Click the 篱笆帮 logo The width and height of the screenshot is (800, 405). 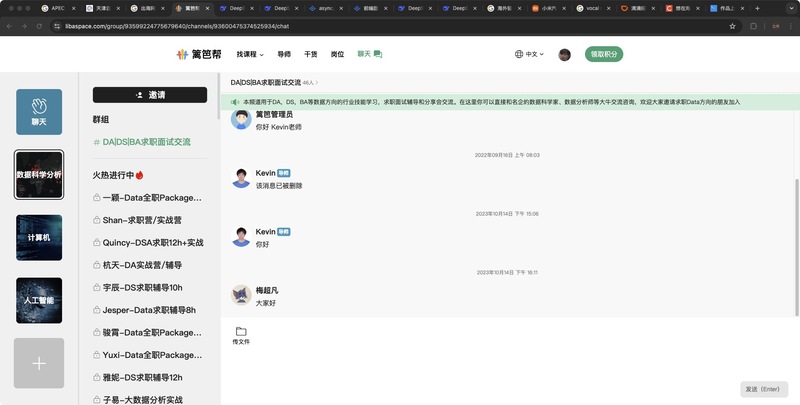199,54
